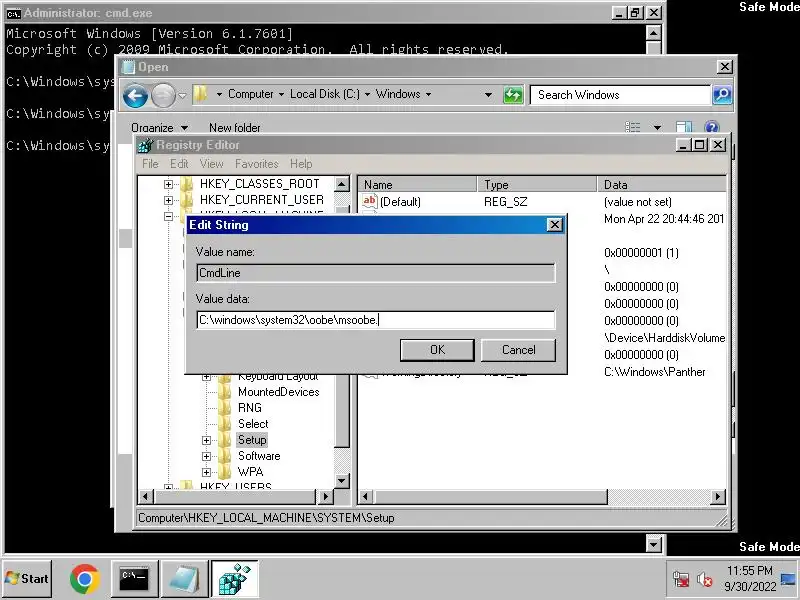Screen dimensions: 800x600
Task: Close the Edit String dialog
Action: click(554, 225)
